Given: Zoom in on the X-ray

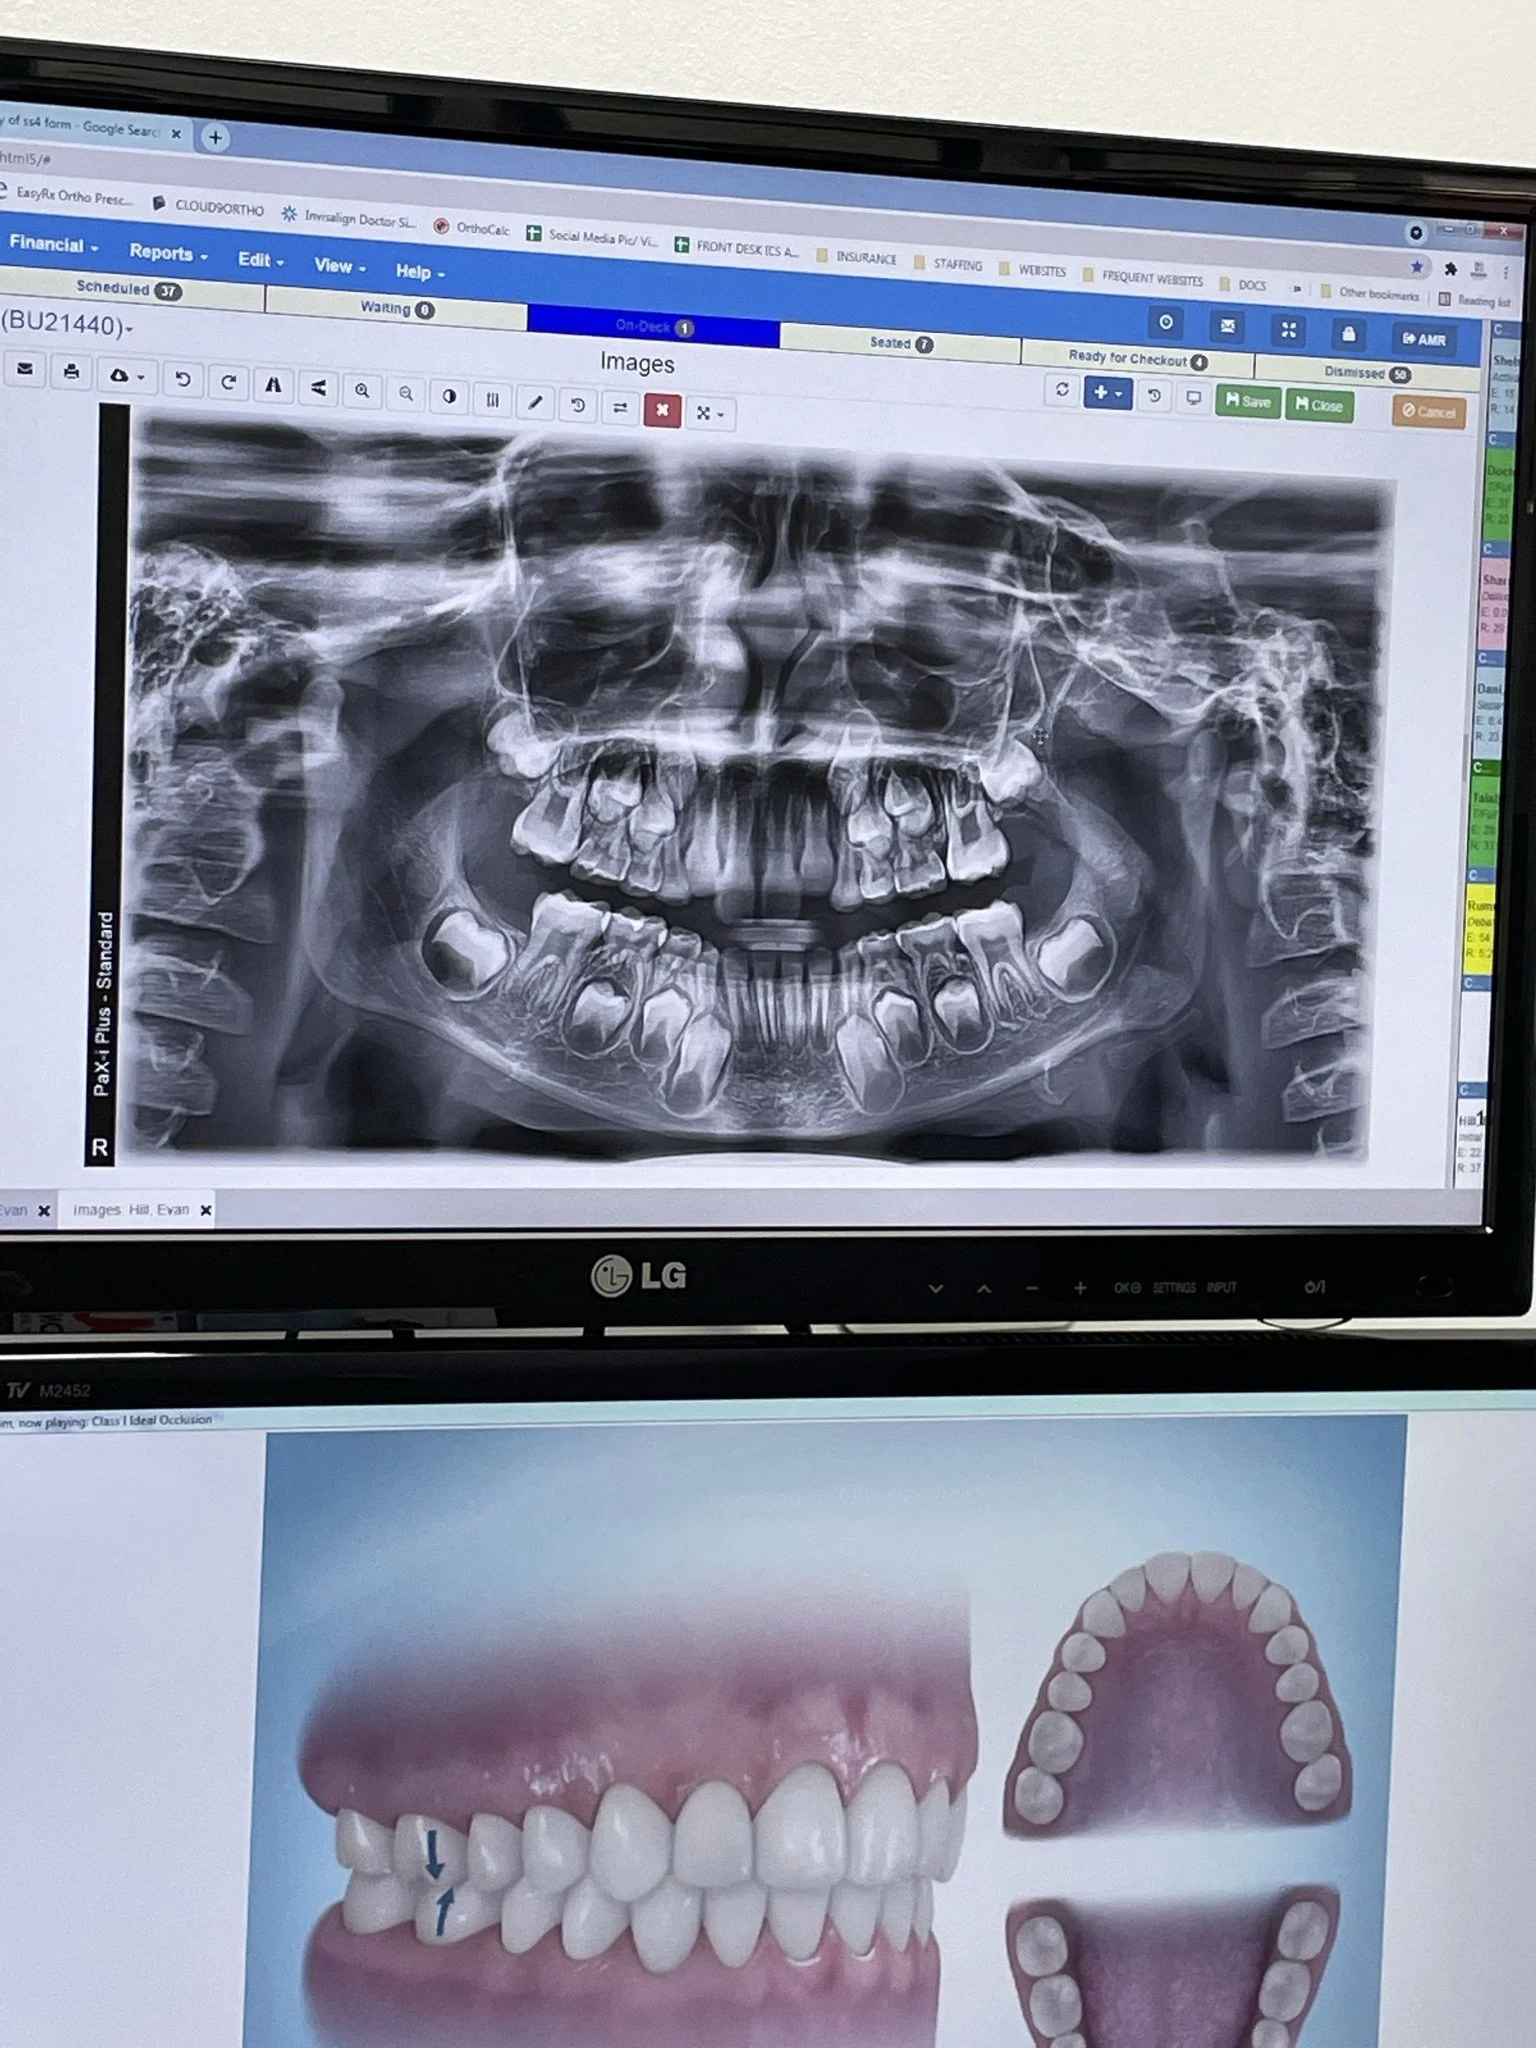Looking at the screenshot, I should [x=362, y=391].
